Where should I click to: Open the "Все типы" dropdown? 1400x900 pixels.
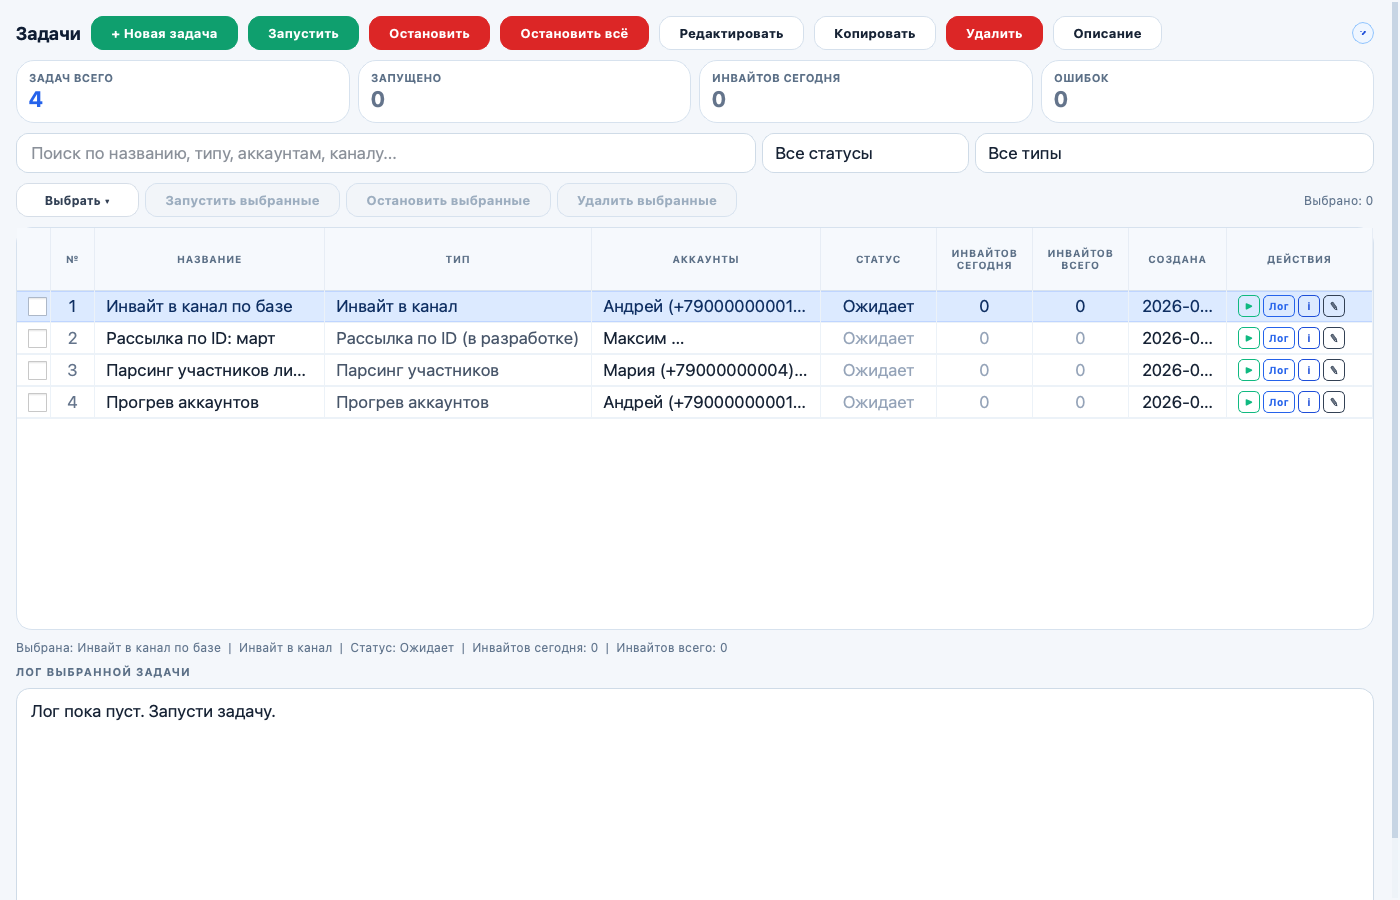coord(1174,152)
